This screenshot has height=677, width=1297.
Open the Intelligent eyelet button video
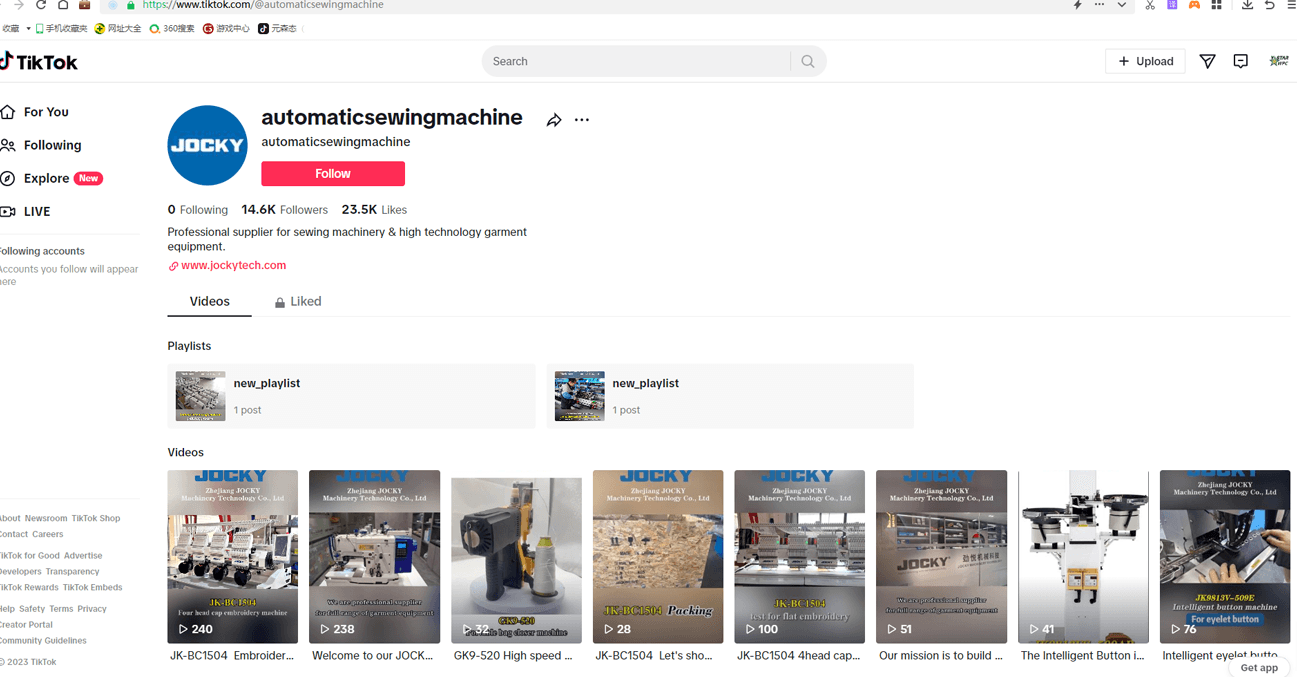pos(1225,557)
